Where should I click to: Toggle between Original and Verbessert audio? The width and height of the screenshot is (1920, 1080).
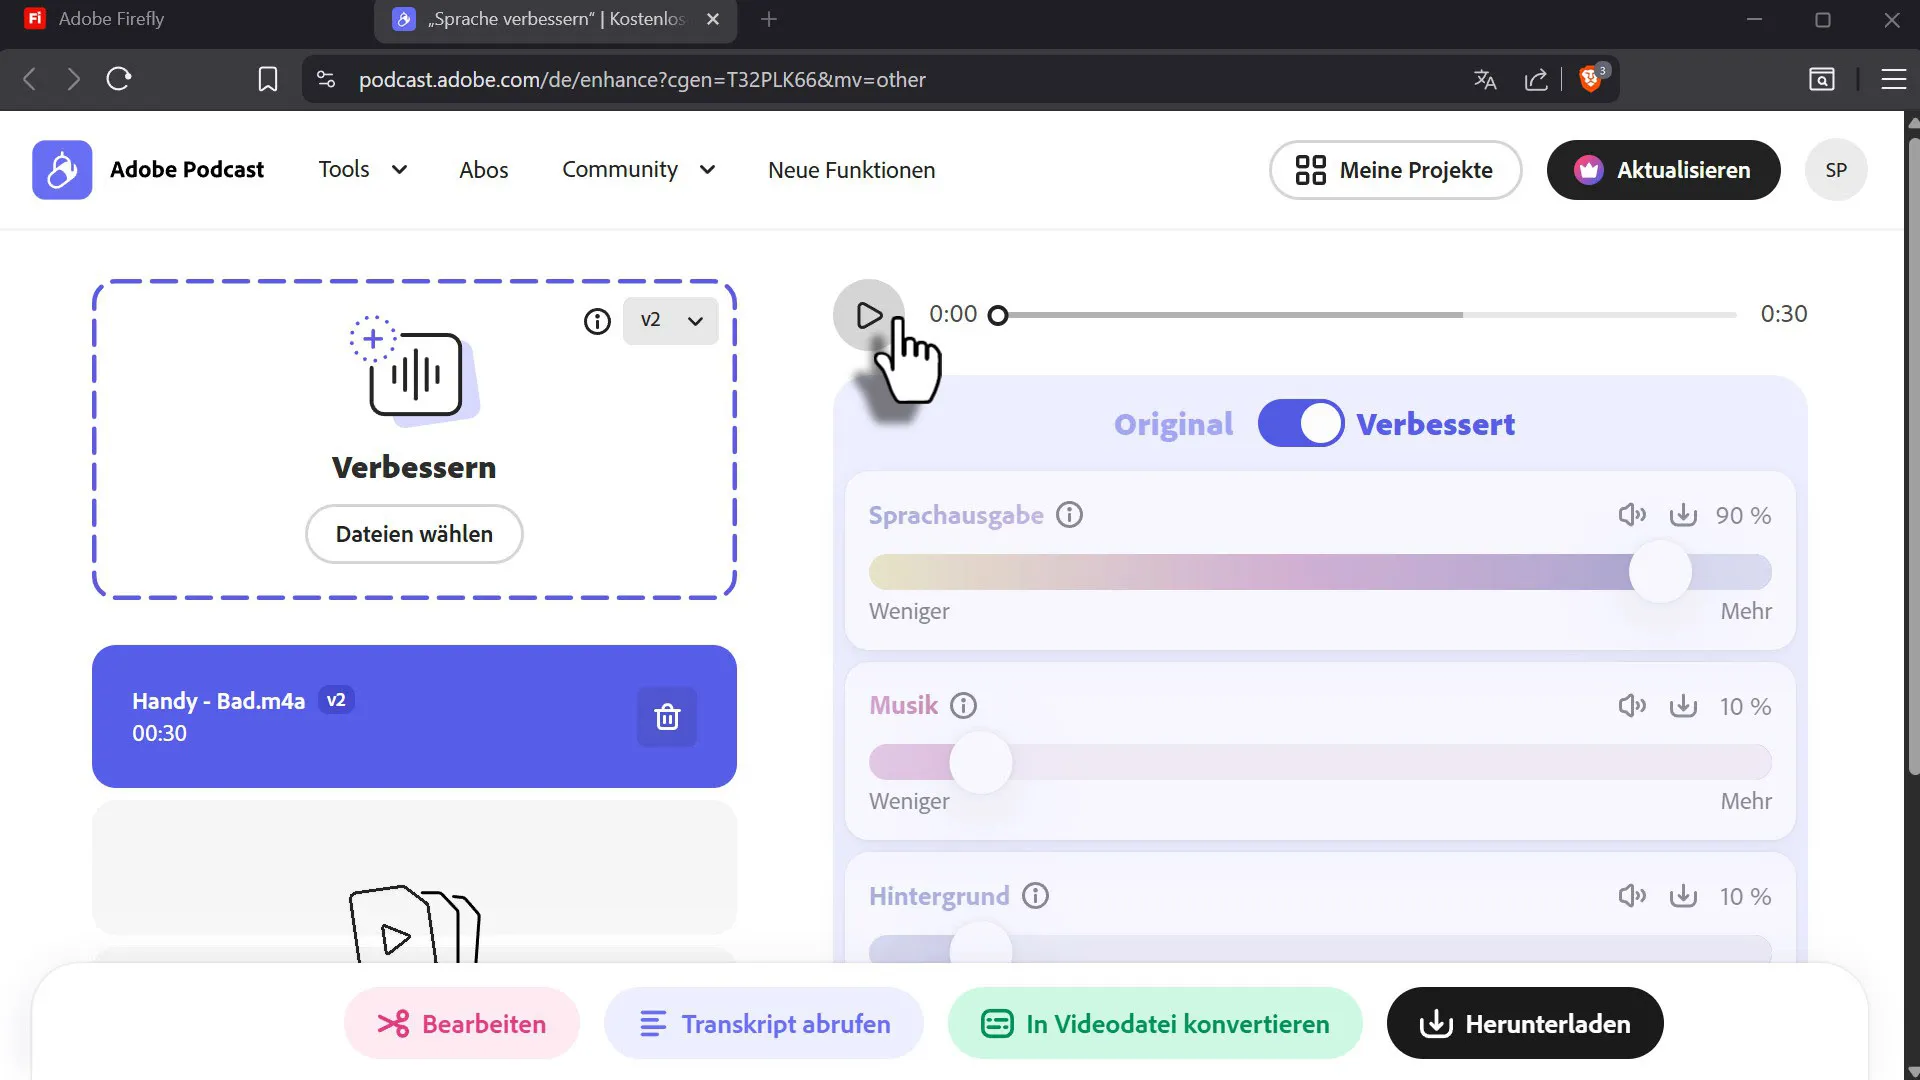1300,424
